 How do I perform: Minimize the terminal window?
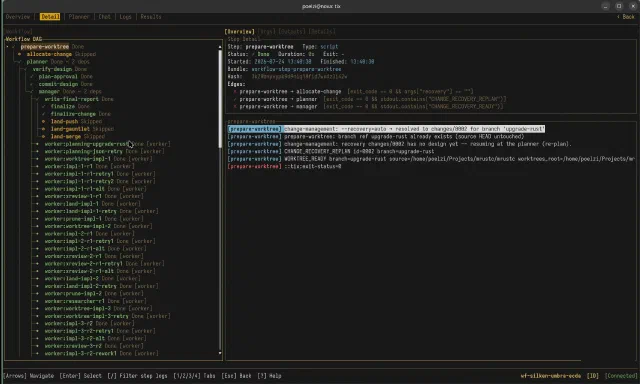pyautogui.click(x=606, y=6)
